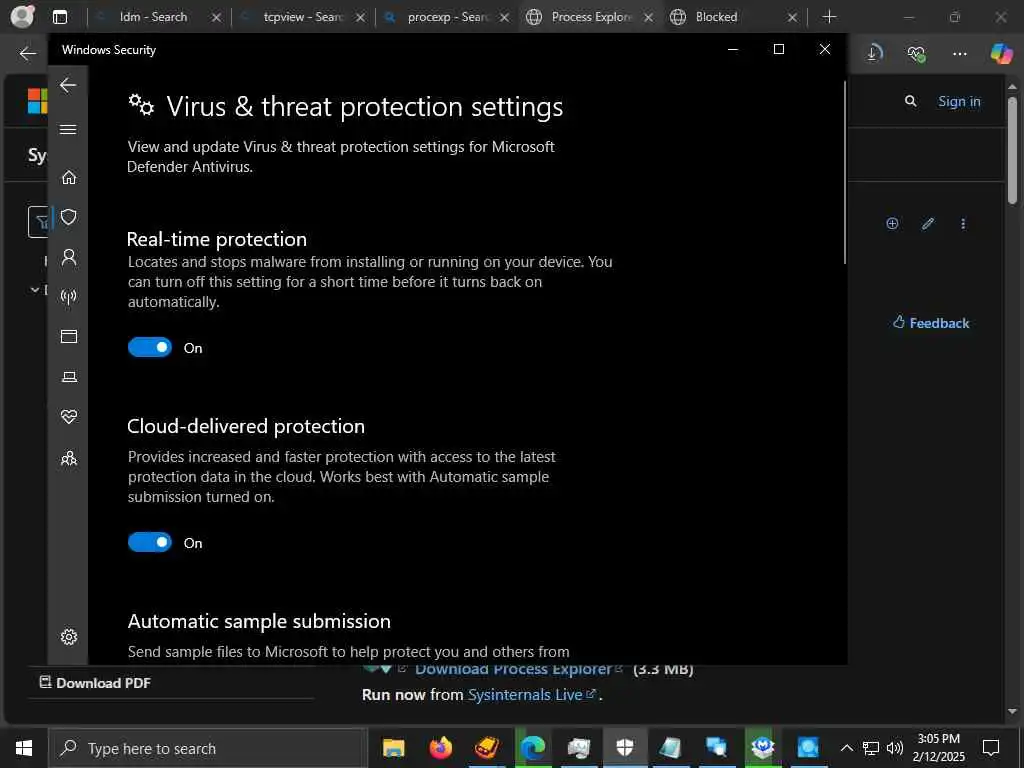Image resolution: width=1024 pixels, height=768 pixels.
Task: Open Edge browser essentials heart icon
Action: click(x=916, y=54)
